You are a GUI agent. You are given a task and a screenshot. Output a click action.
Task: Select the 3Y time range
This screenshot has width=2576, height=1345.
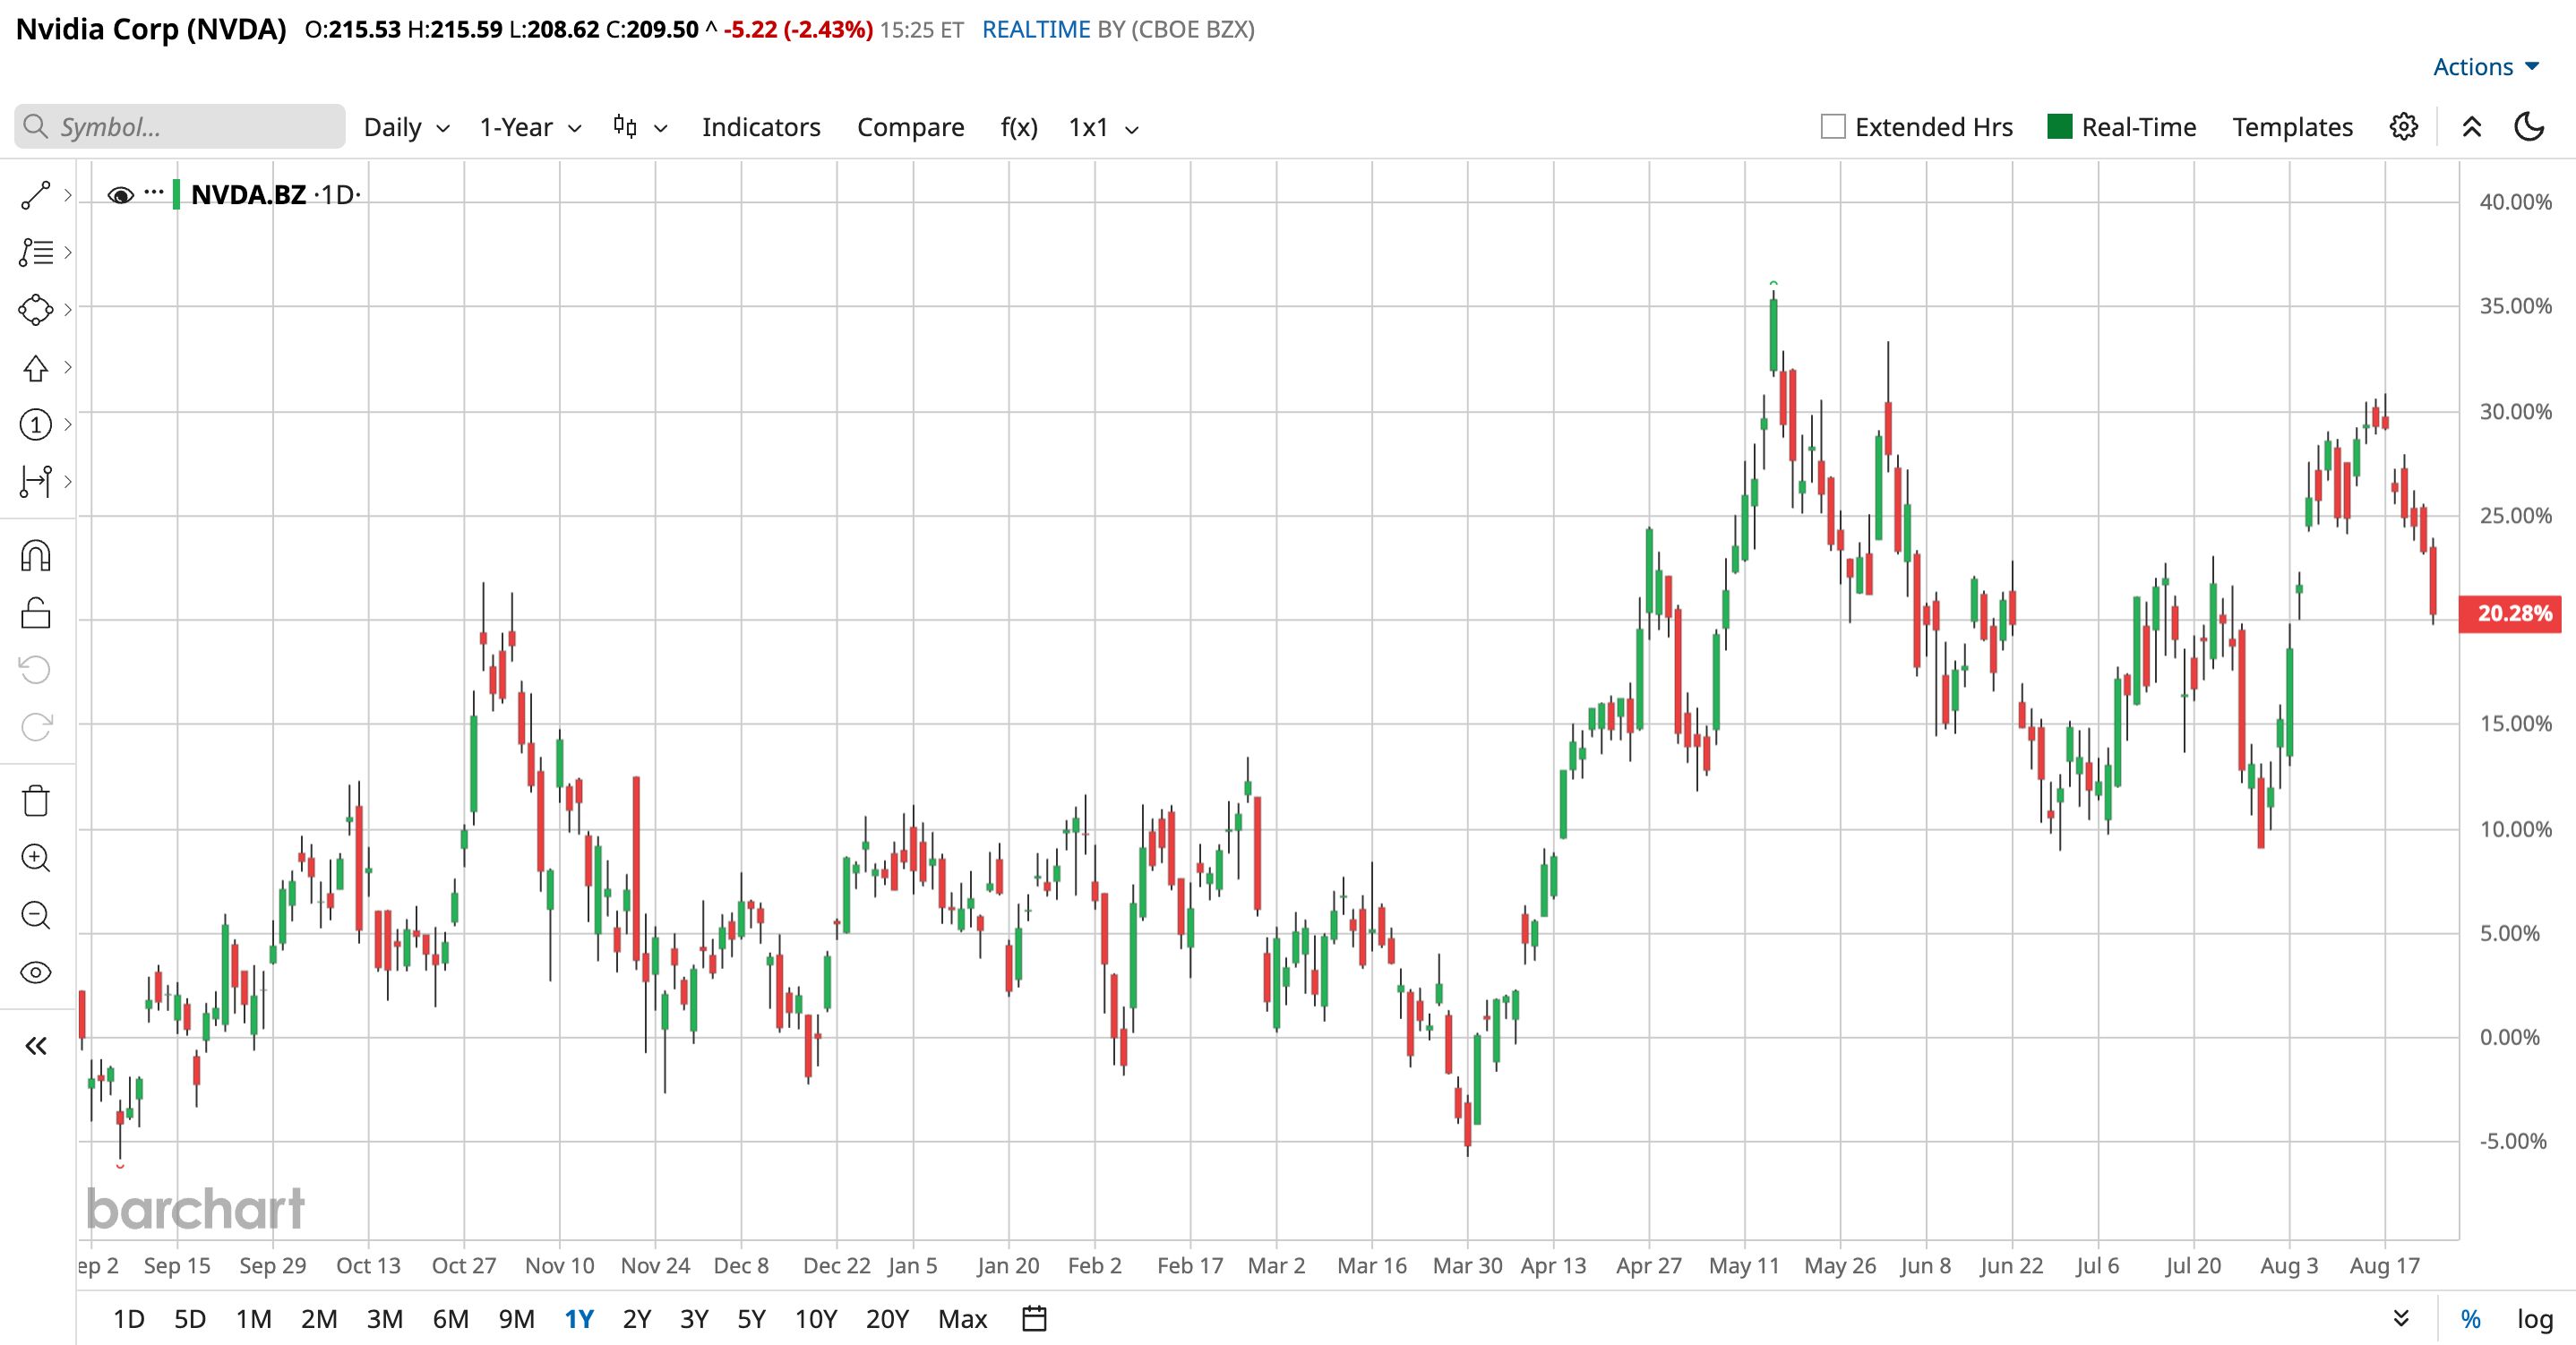(x=694, y=1319)
